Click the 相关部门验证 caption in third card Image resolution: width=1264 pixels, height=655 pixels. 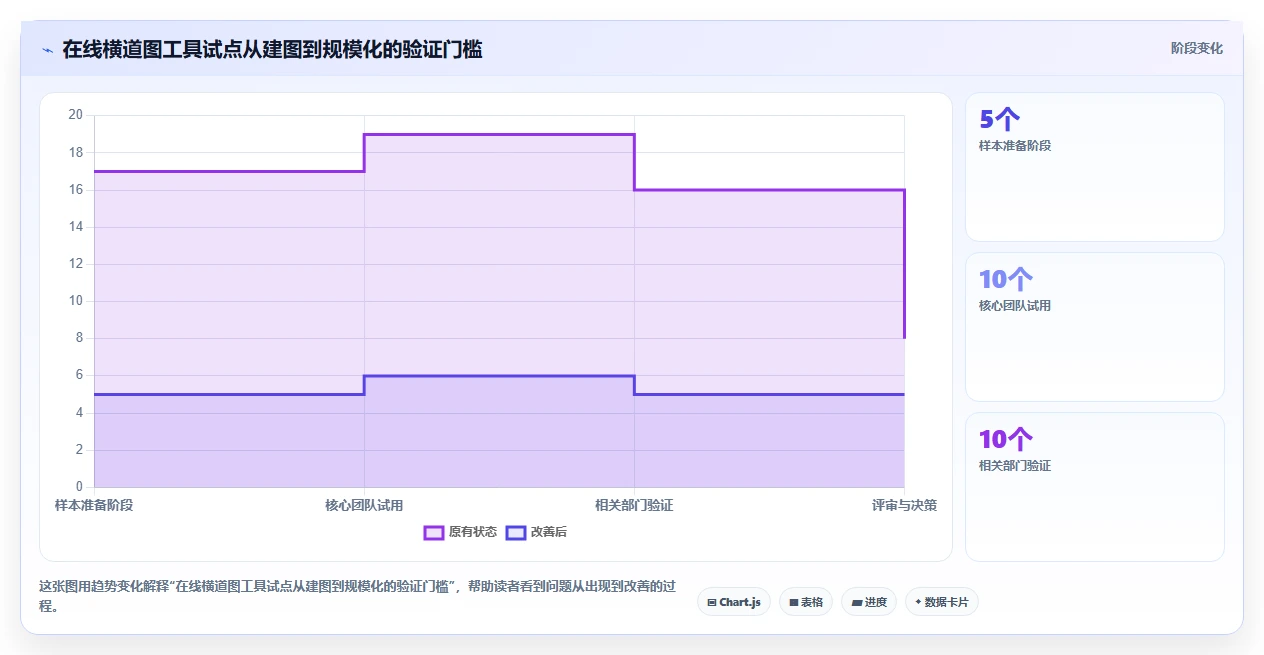tap(1015, 466)
